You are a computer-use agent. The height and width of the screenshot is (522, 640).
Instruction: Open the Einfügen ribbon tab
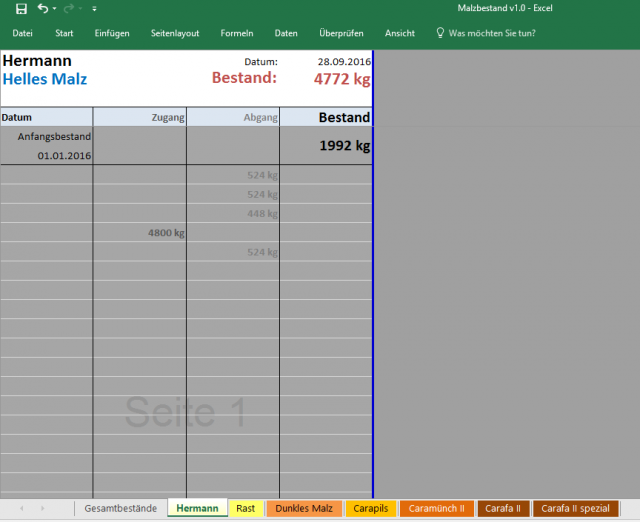click(112, 33)
